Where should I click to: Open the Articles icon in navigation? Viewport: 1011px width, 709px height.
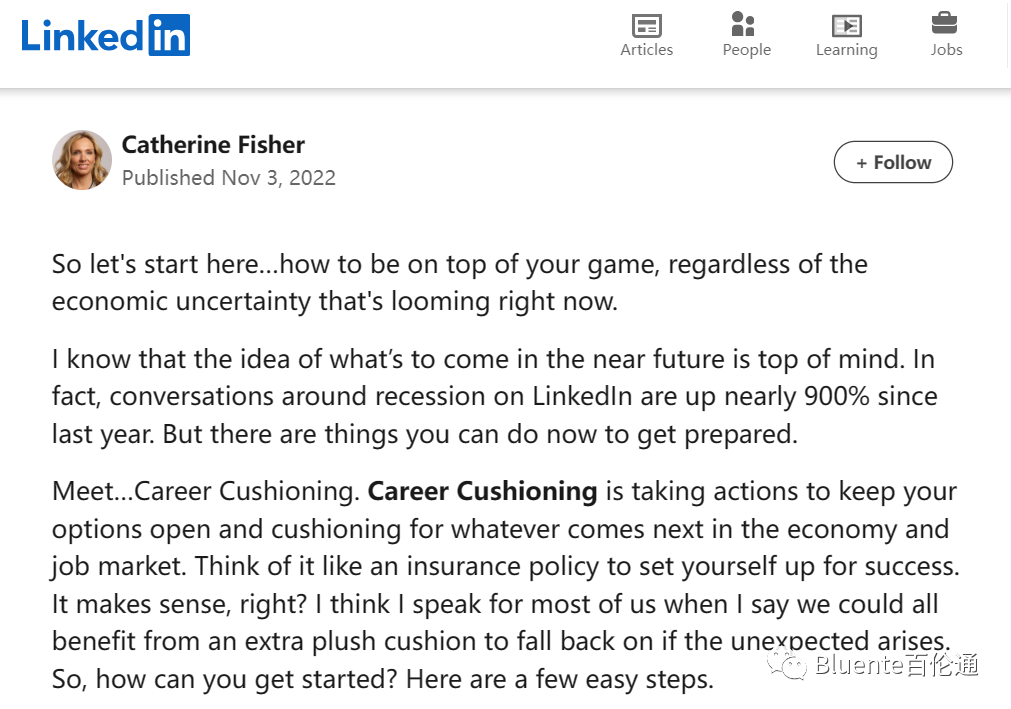pos(646,26)
